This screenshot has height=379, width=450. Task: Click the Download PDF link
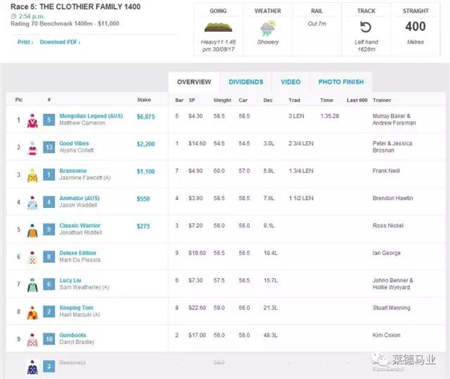(x=60, y=42)
